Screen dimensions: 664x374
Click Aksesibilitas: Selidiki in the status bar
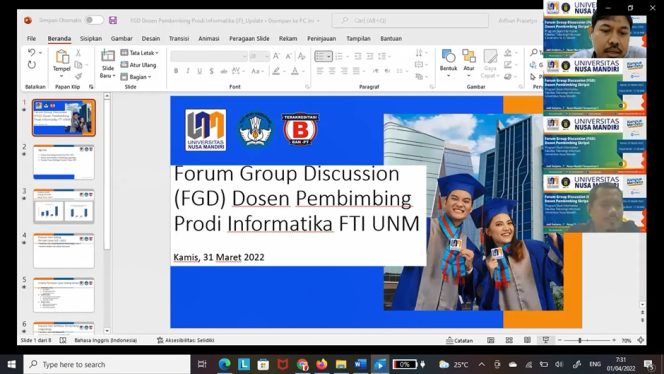[185, 340]
